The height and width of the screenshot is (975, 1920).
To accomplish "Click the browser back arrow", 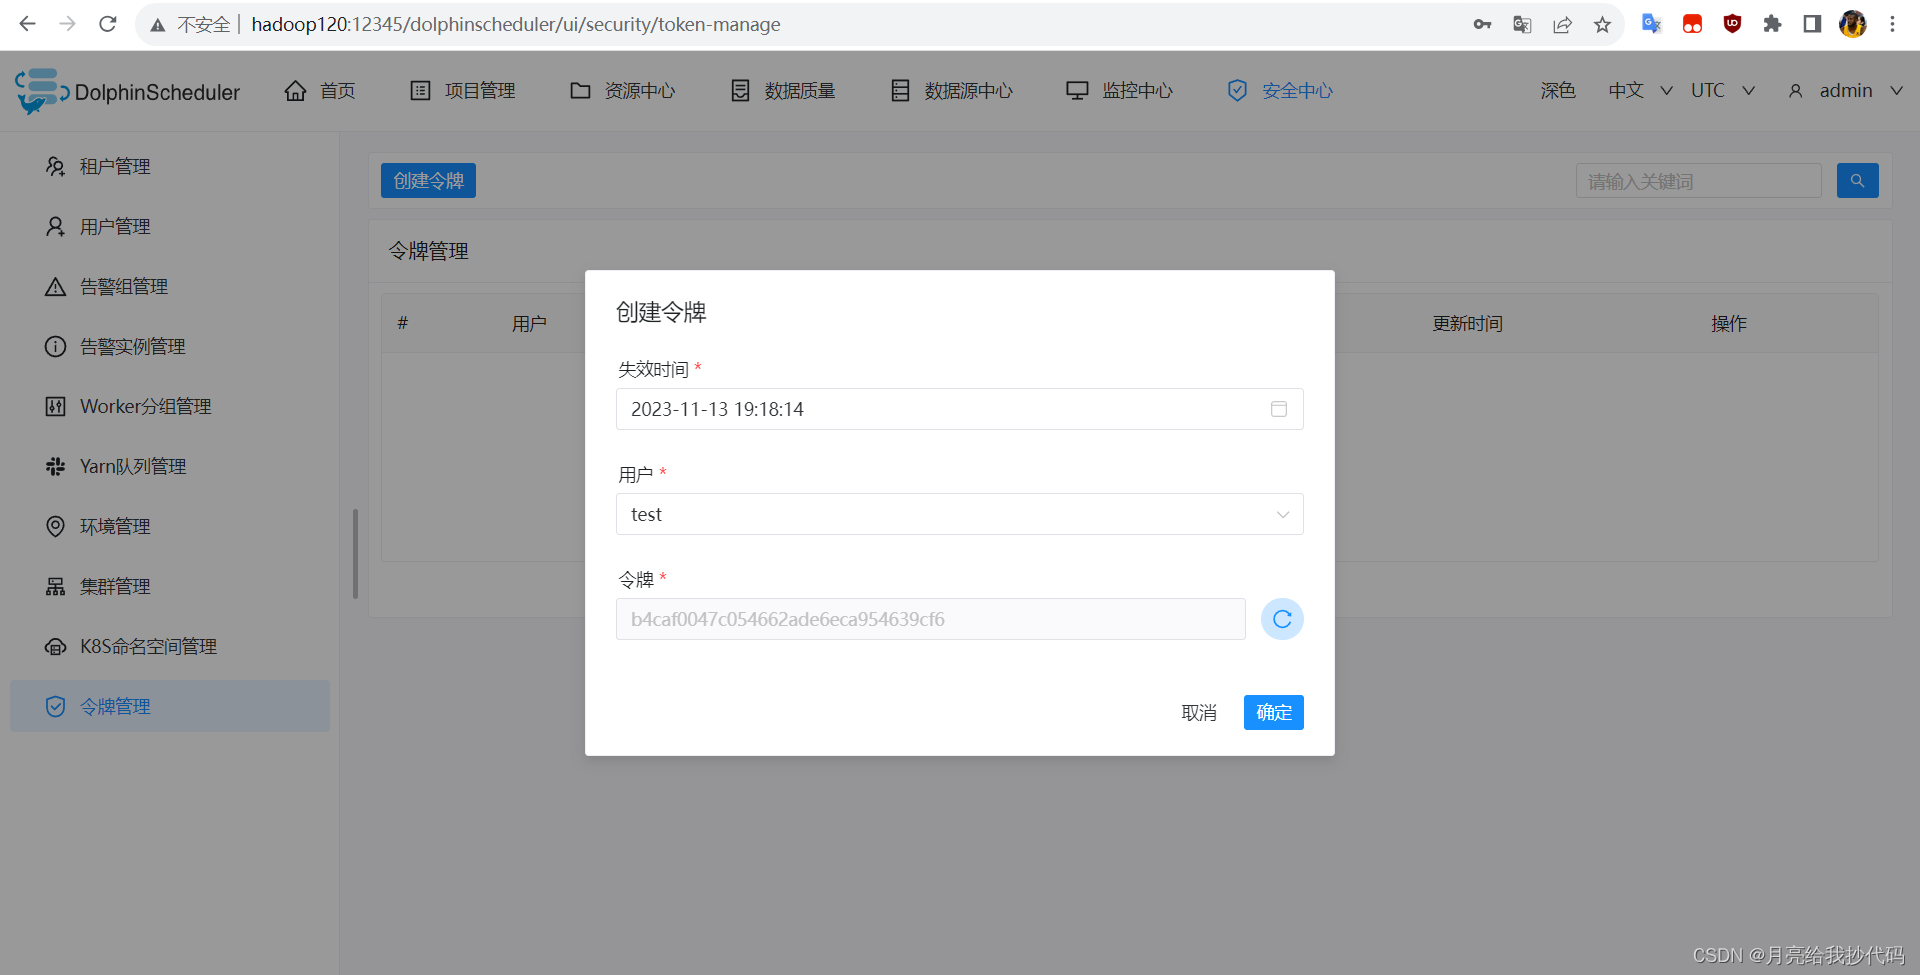I will (x=27, y=24).
